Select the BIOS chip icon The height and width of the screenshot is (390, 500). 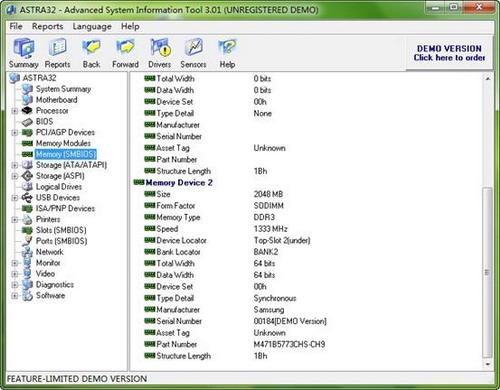pyautogui.click(x=27, y=122)
